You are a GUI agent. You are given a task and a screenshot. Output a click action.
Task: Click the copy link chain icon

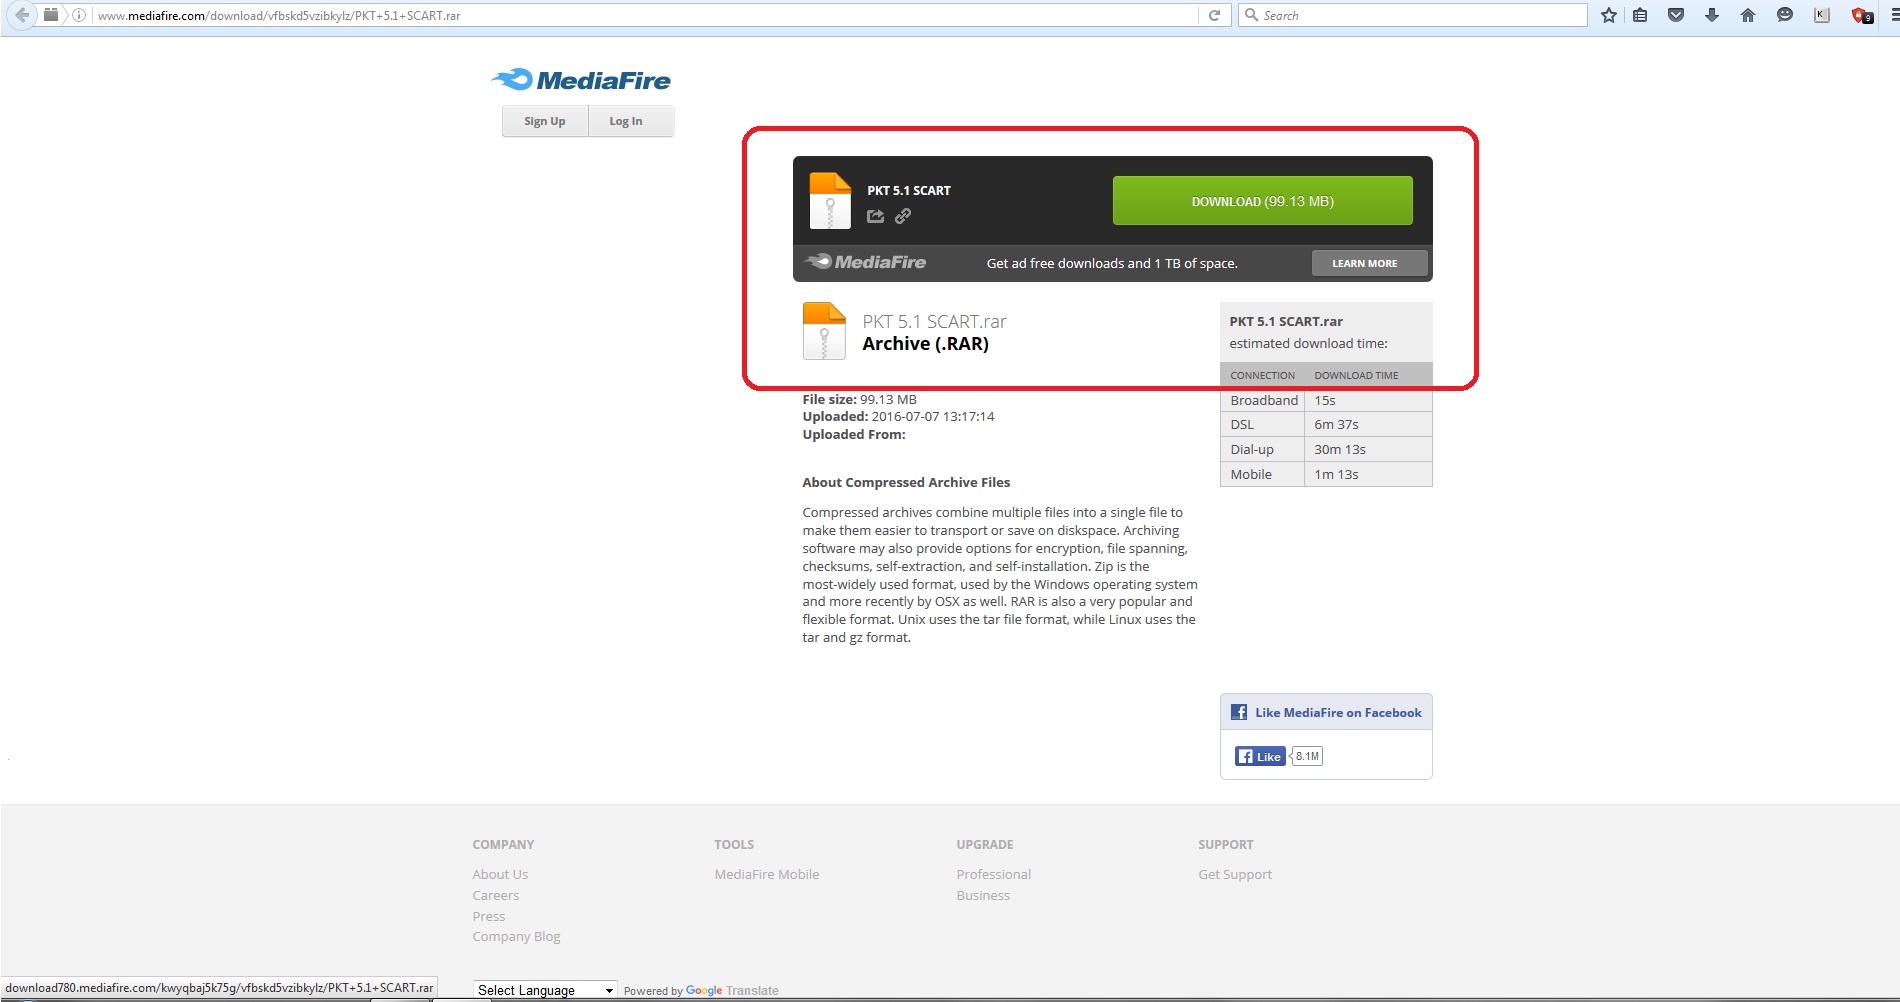coord(903,216)
